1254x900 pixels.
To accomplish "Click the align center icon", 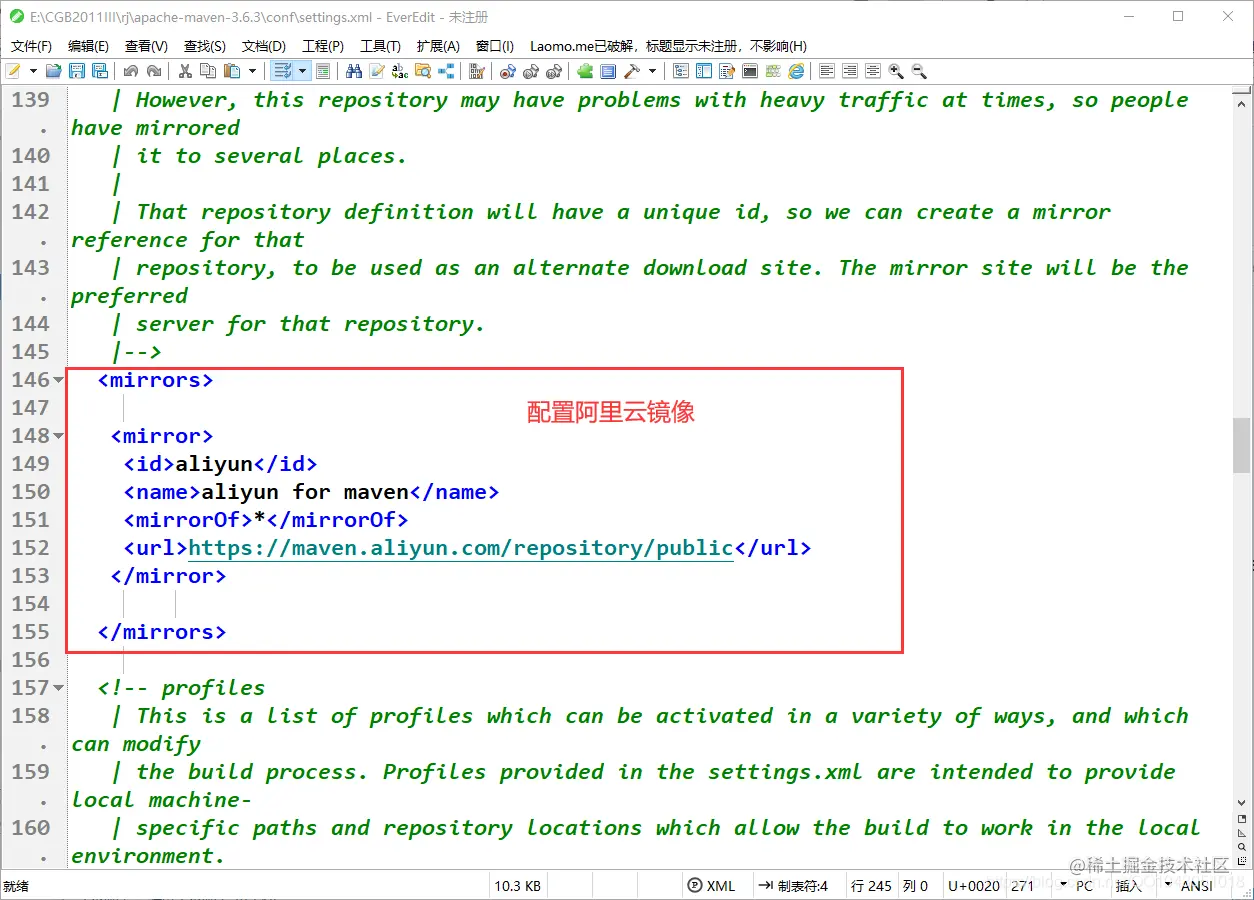I will (x=873, y=71).
